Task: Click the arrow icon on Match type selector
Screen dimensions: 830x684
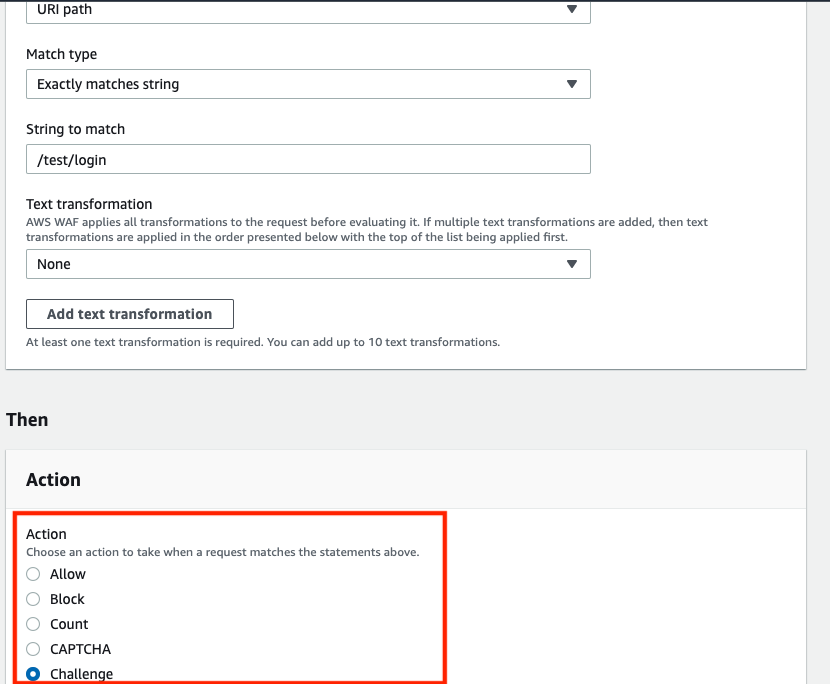Action: [571, 84]
